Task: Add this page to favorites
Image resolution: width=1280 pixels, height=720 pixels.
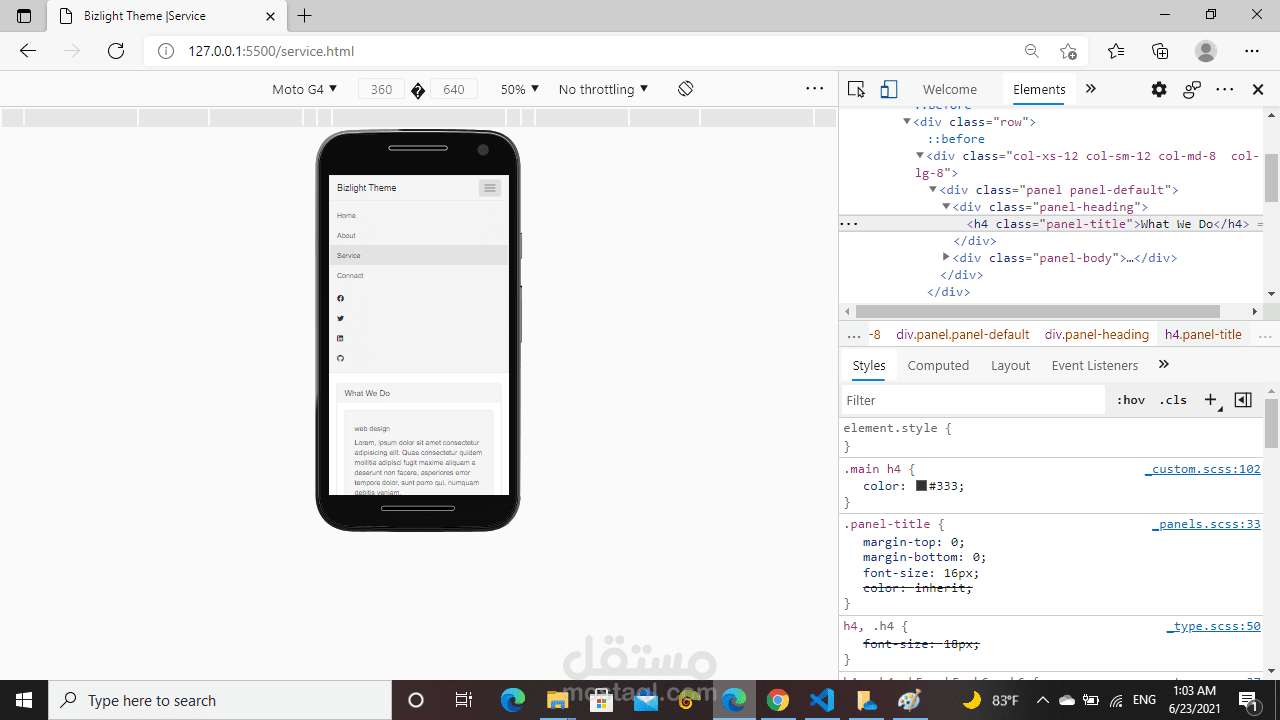Action: point(1069,51)
